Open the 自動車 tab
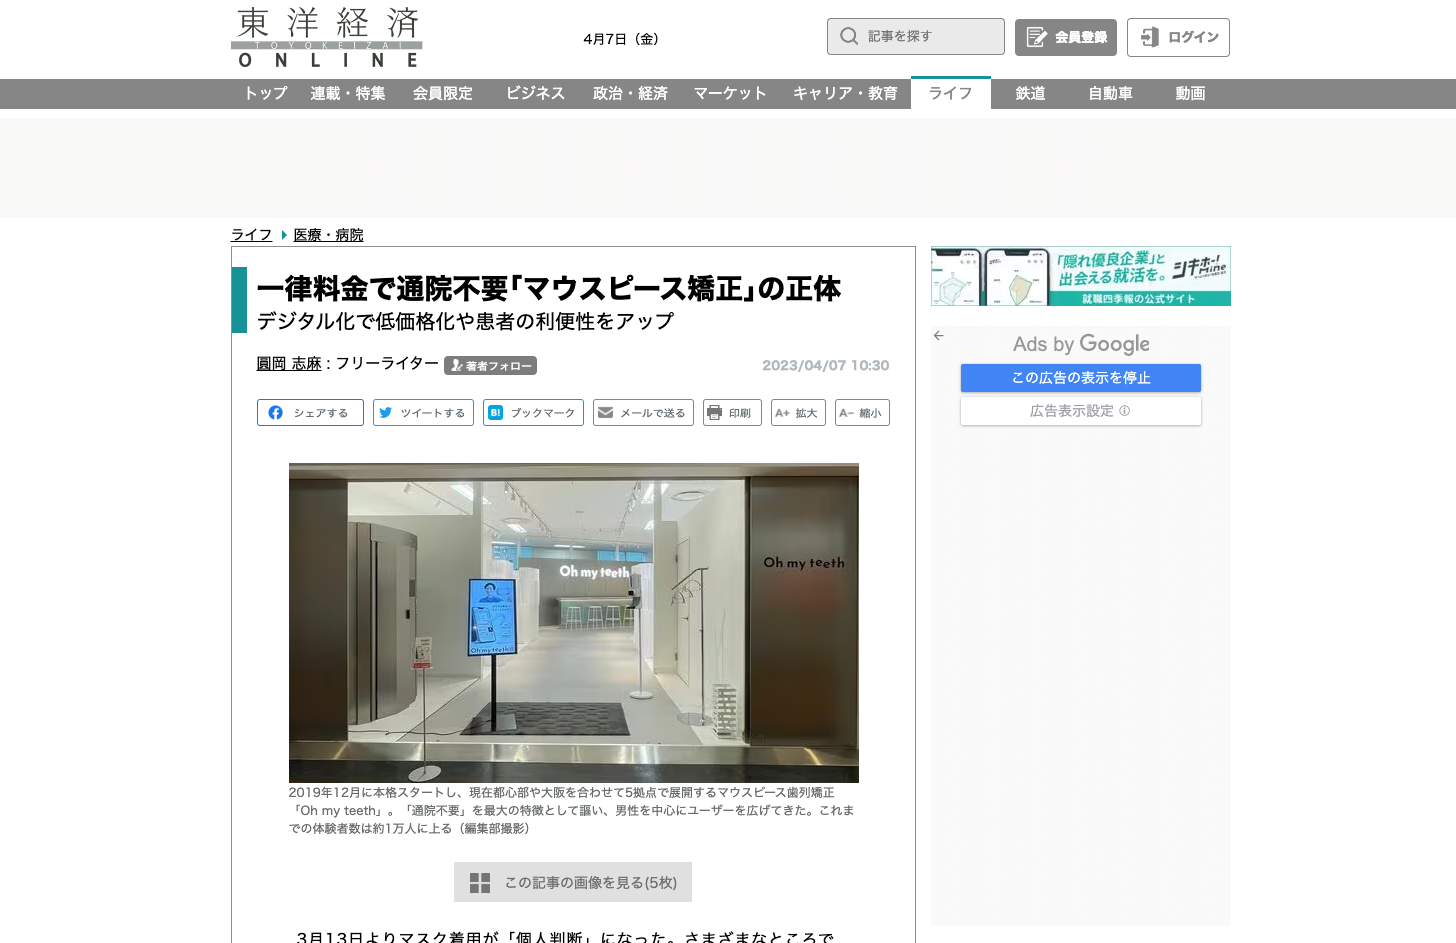Screen dimensions: 1456x943 click(1111, 93)
